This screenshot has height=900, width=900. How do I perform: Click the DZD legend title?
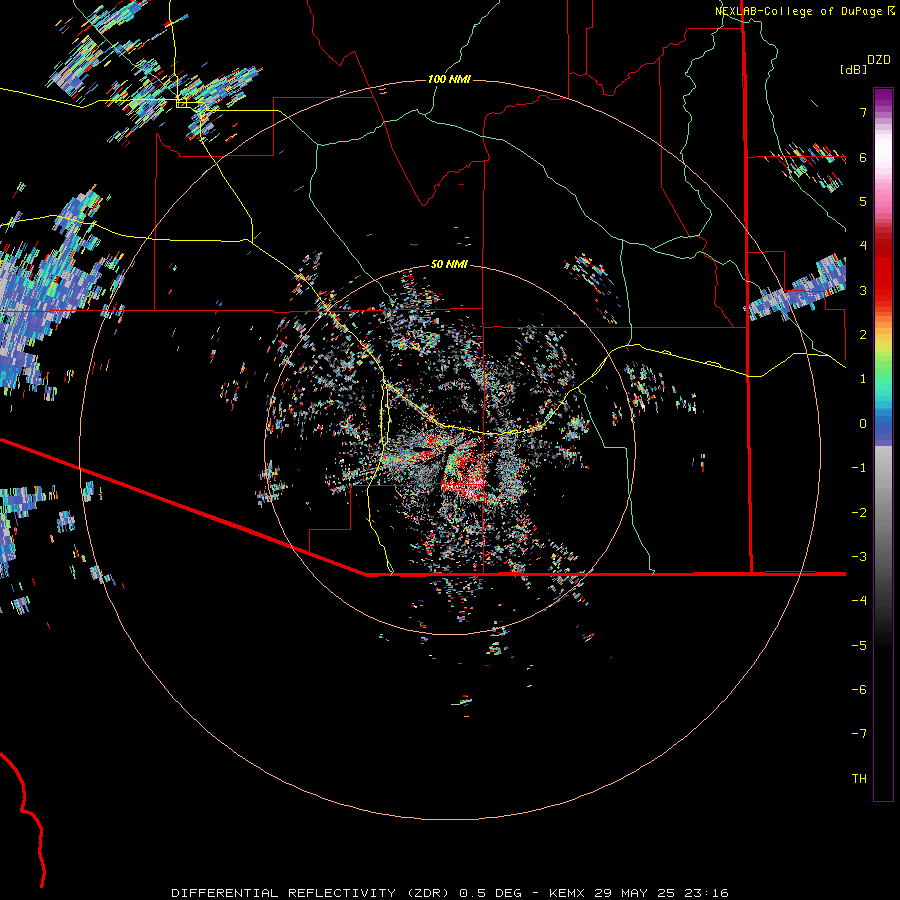(x=879, y=60)
